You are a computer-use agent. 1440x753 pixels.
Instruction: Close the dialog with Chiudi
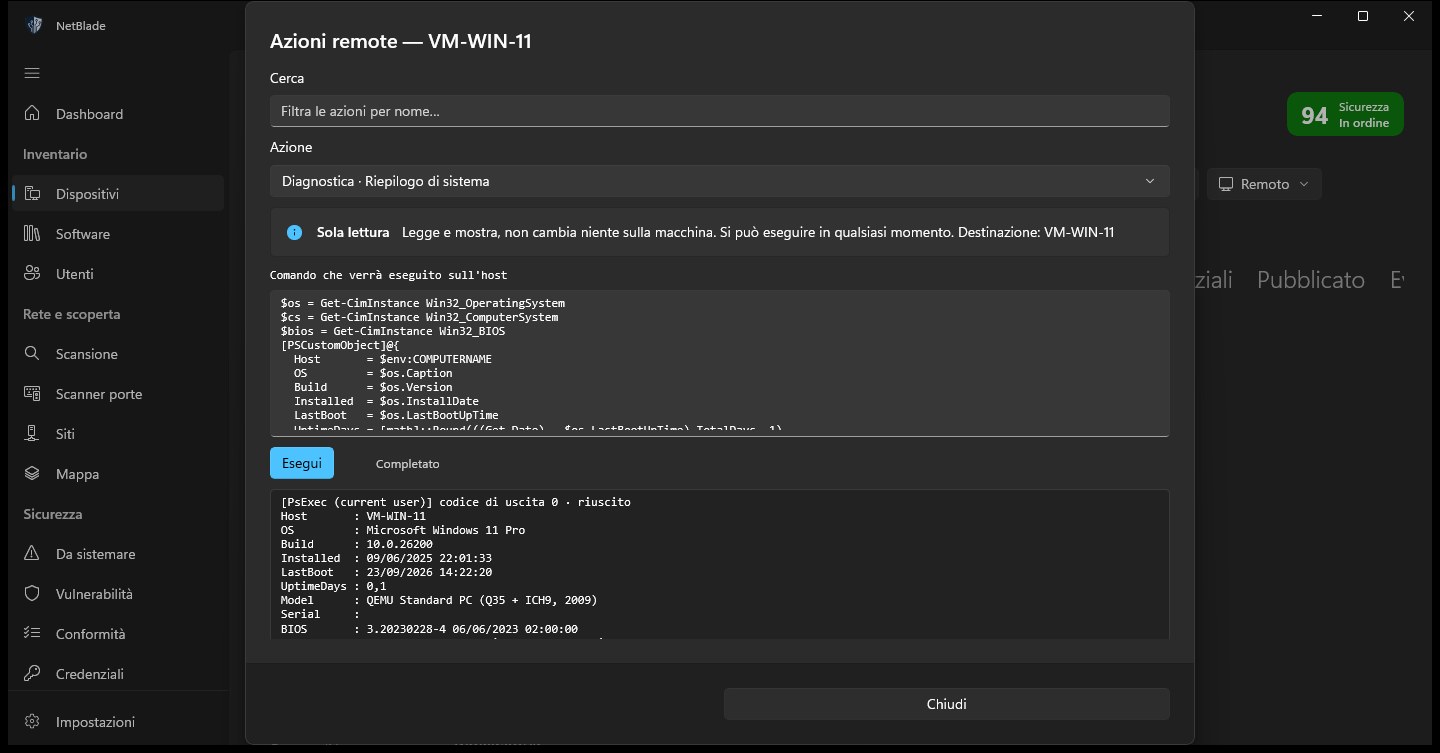[x=946, y=704]
